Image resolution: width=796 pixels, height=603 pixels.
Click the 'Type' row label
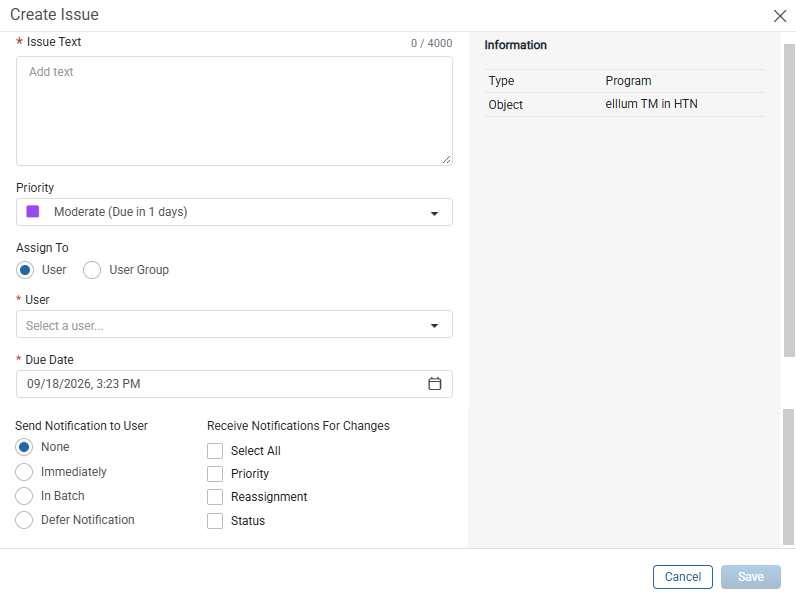click(x=501, y=81)
